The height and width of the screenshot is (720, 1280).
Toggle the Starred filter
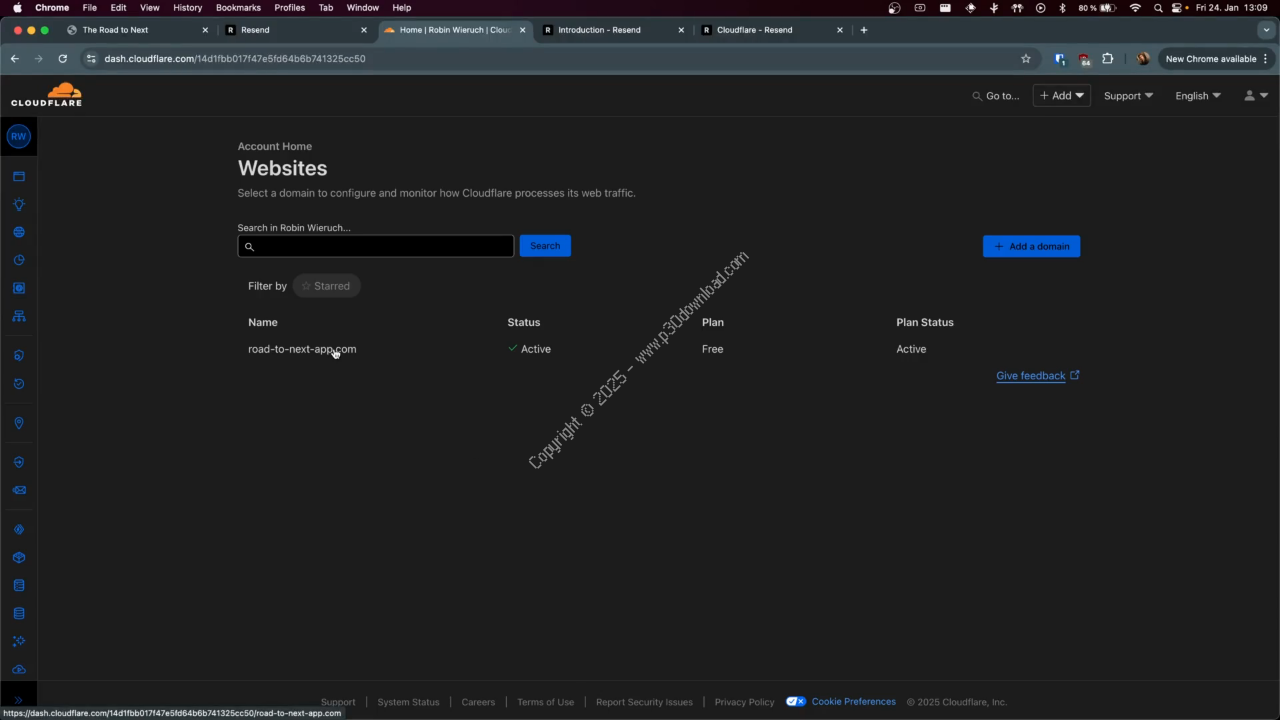[326, 286]
